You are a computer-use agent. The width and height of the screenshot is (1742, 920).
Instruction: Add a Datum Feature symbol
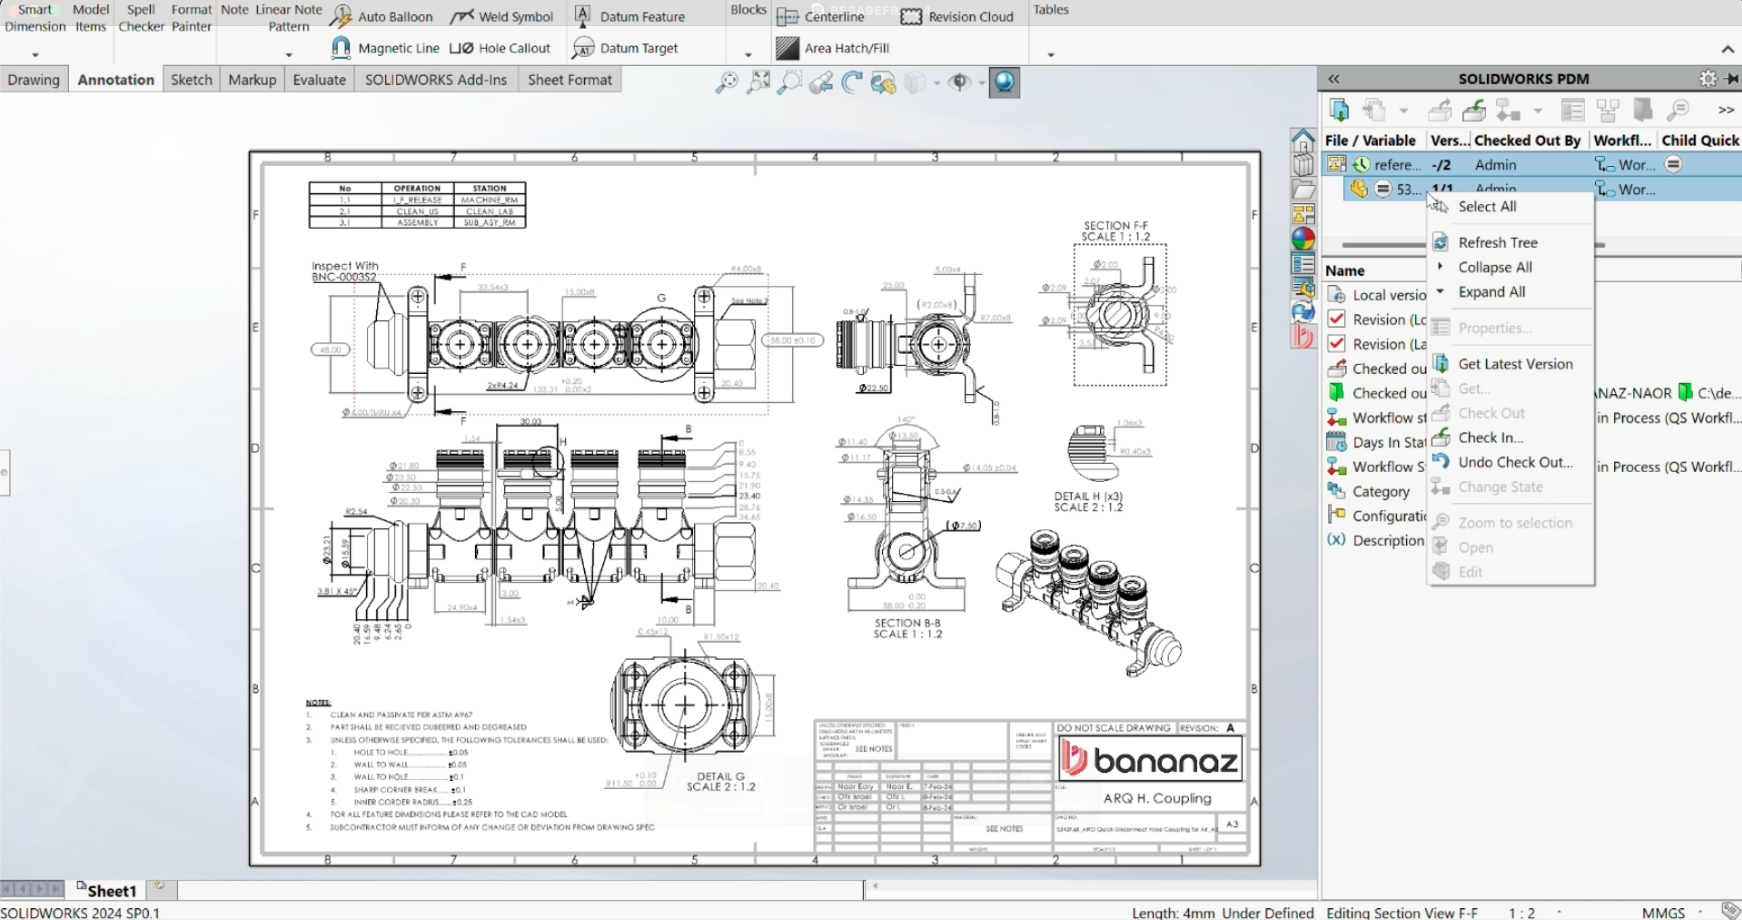629,16
